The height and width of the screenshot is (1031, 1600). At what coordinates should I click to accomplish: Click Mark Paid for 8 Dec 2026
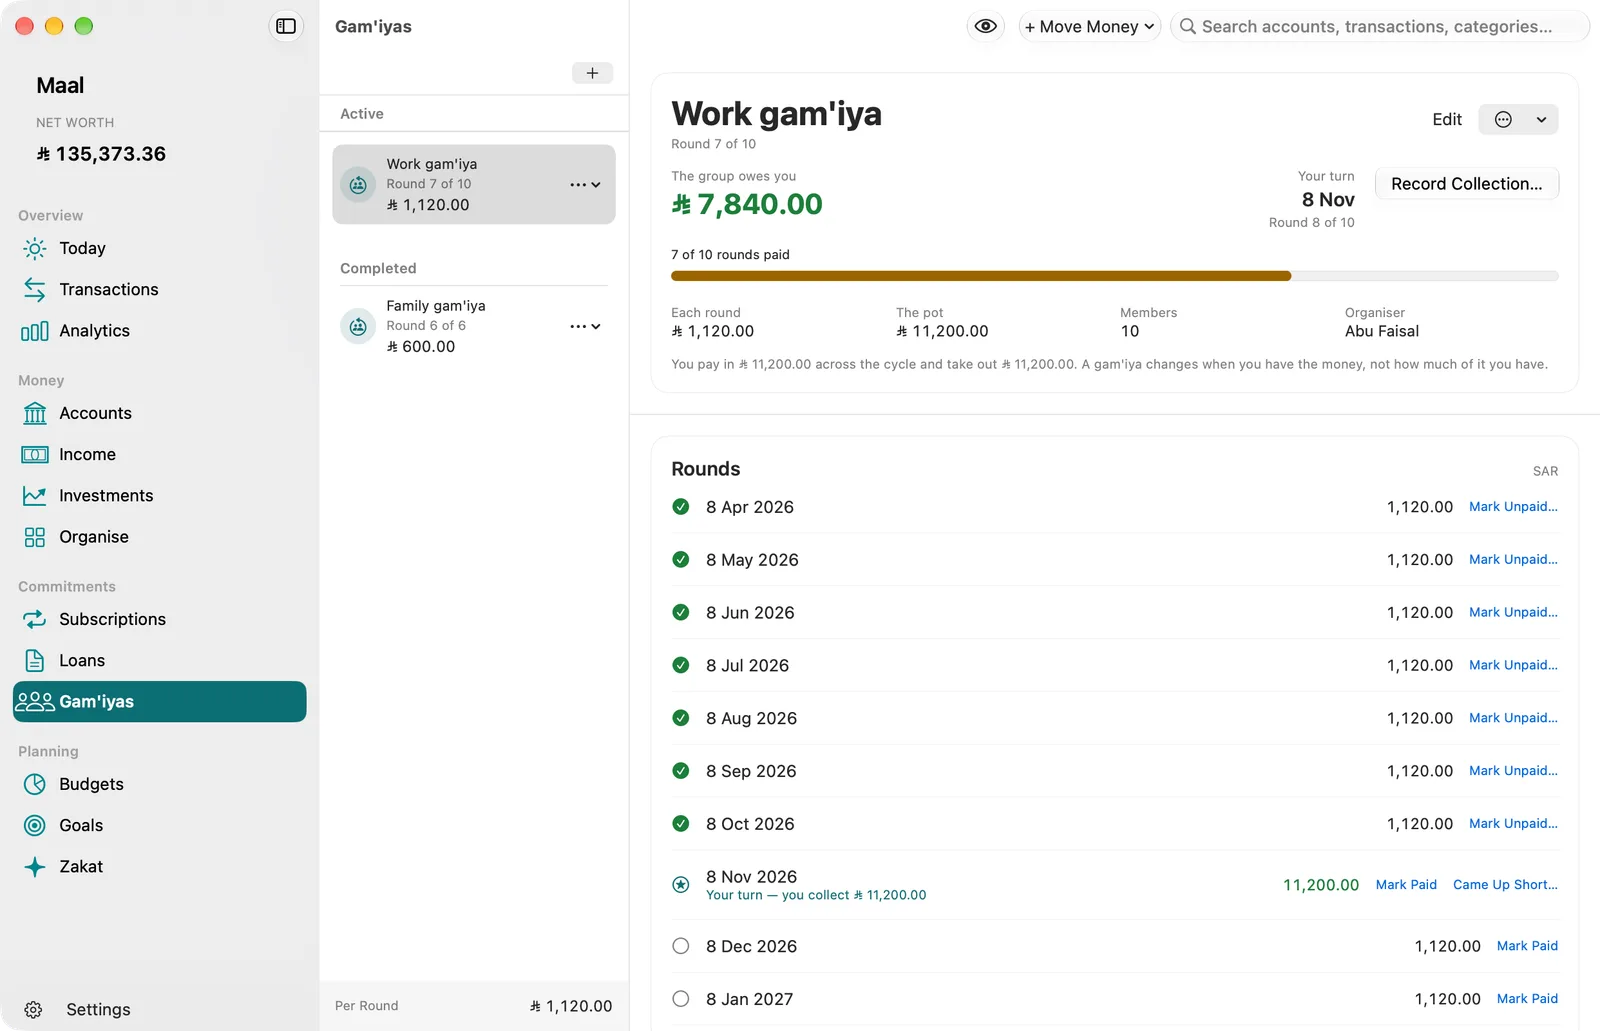point(1527,946)
